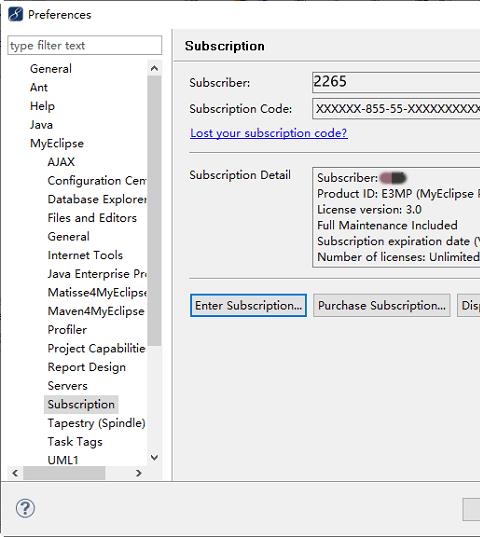The image size is (480, 537).
Task: Open the Database Explorer item
Action: [97, 199]
